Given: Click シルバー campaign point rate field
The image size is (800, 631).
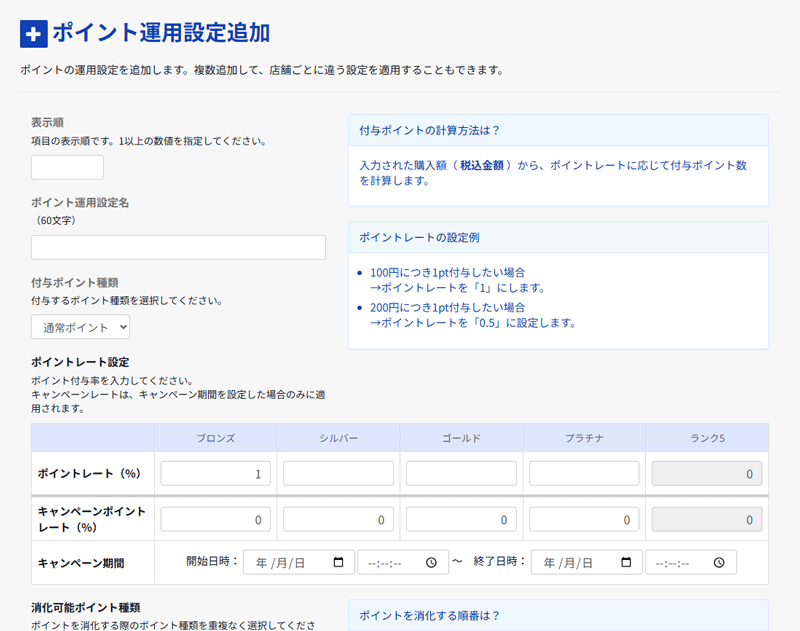Looking at the screenshot, I should (x=338, y=520).
